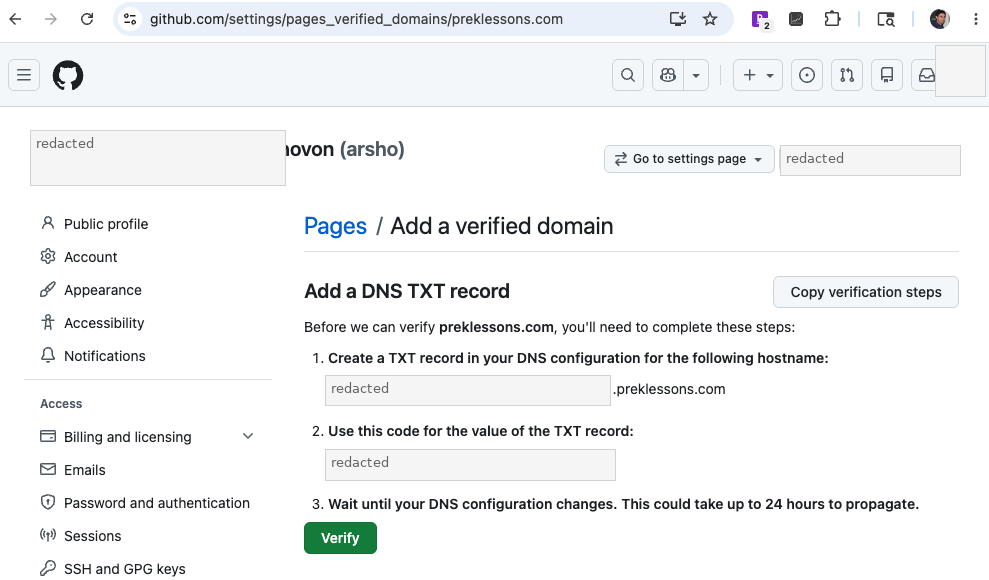Click Copy verification steps button

tap(865, 292)
